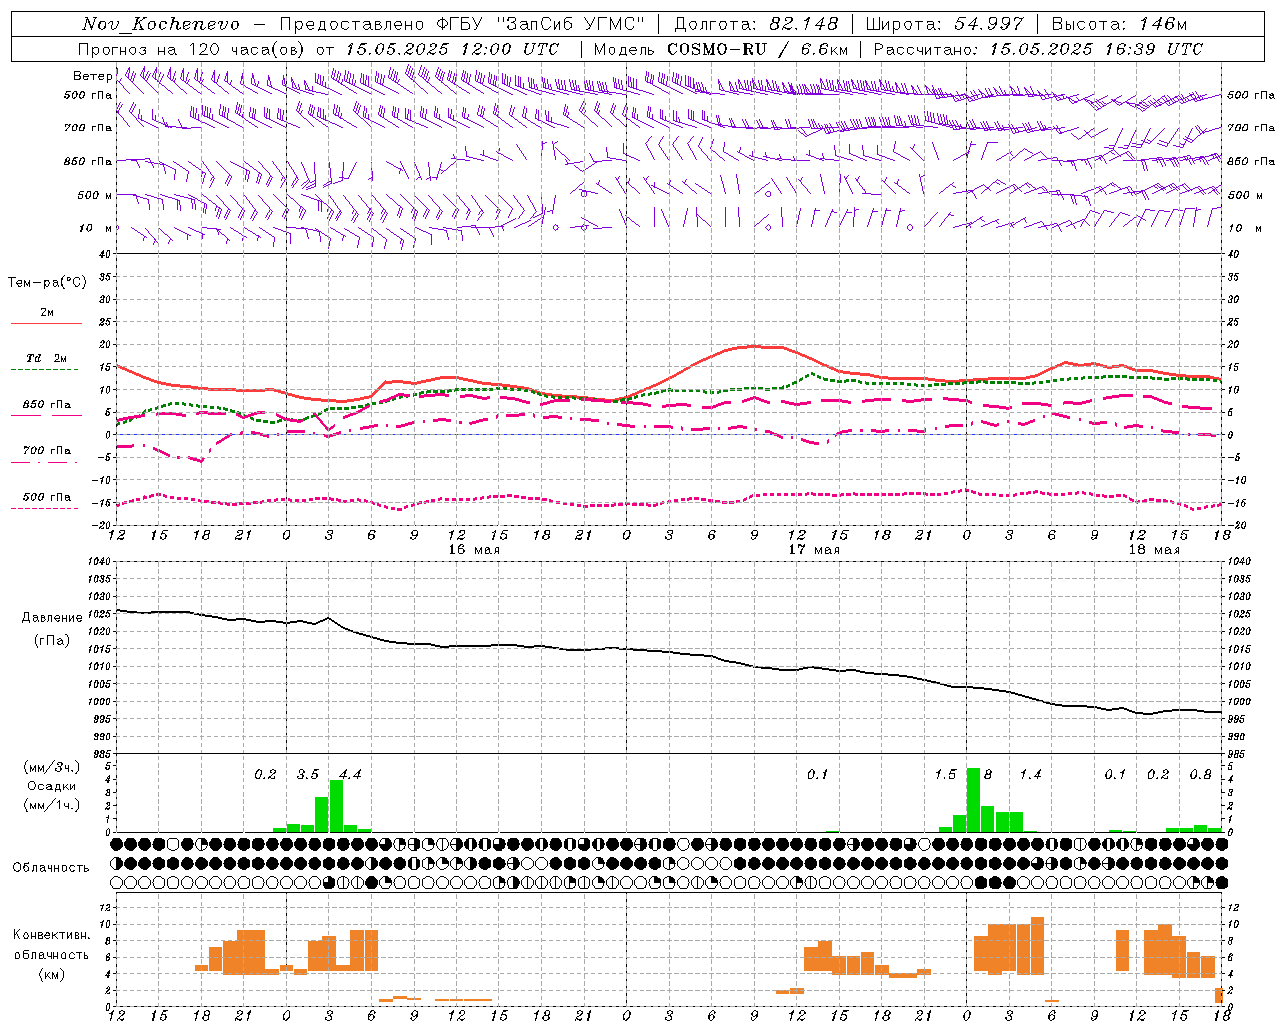Click the 'Высота: 146м' header value
The height and width of the screenshot is (1024, 1280).
click(1119, 24)
